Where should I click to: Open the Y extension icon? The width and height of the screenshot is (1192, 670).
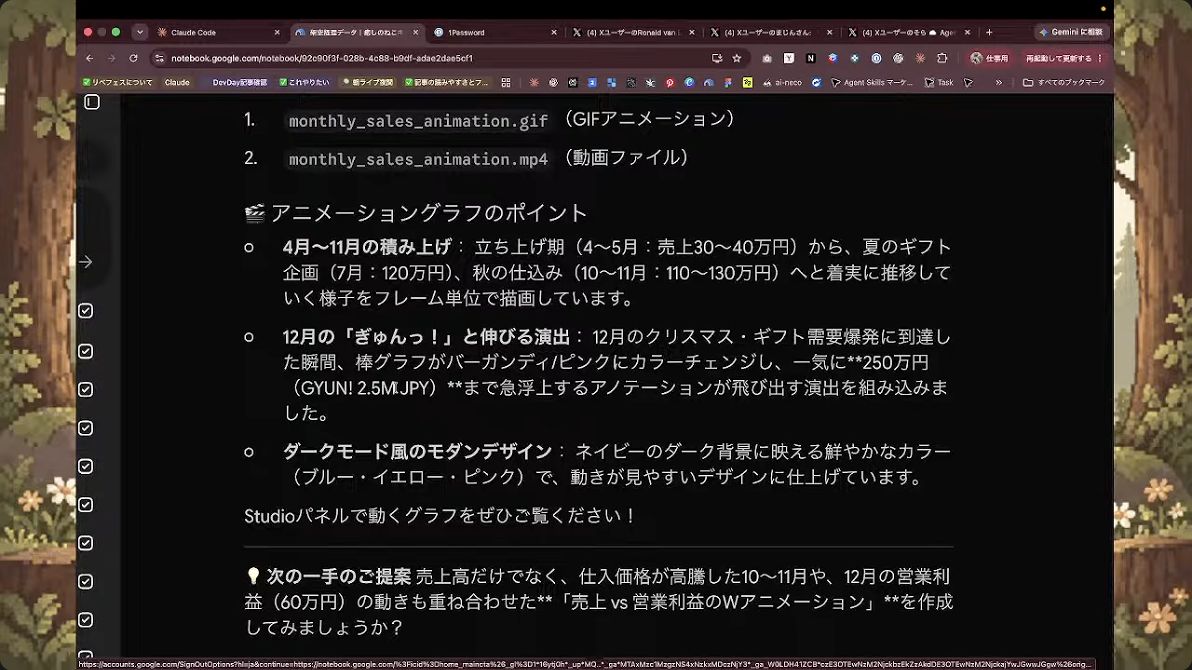(789, 58)
